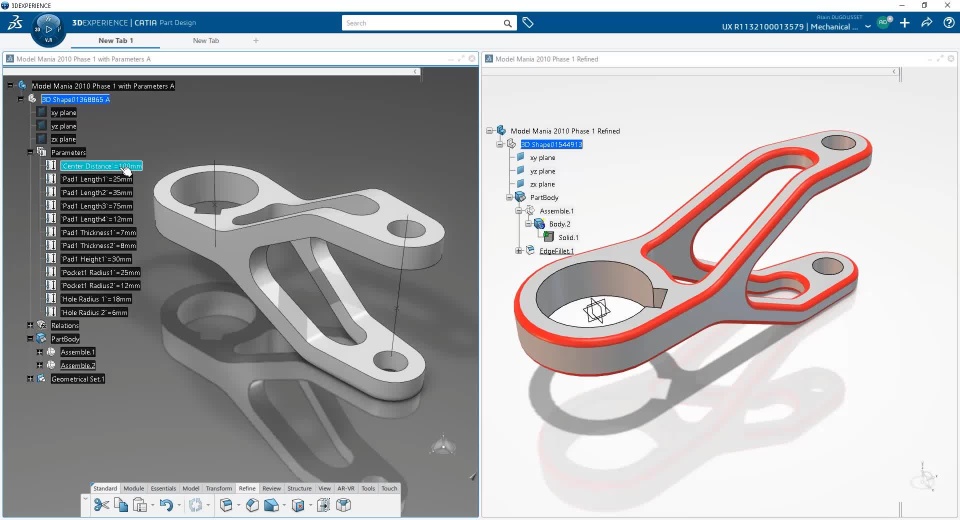Collapse the Body.2 node in right tree
The image size is (960, 520).
coord(528,224)
